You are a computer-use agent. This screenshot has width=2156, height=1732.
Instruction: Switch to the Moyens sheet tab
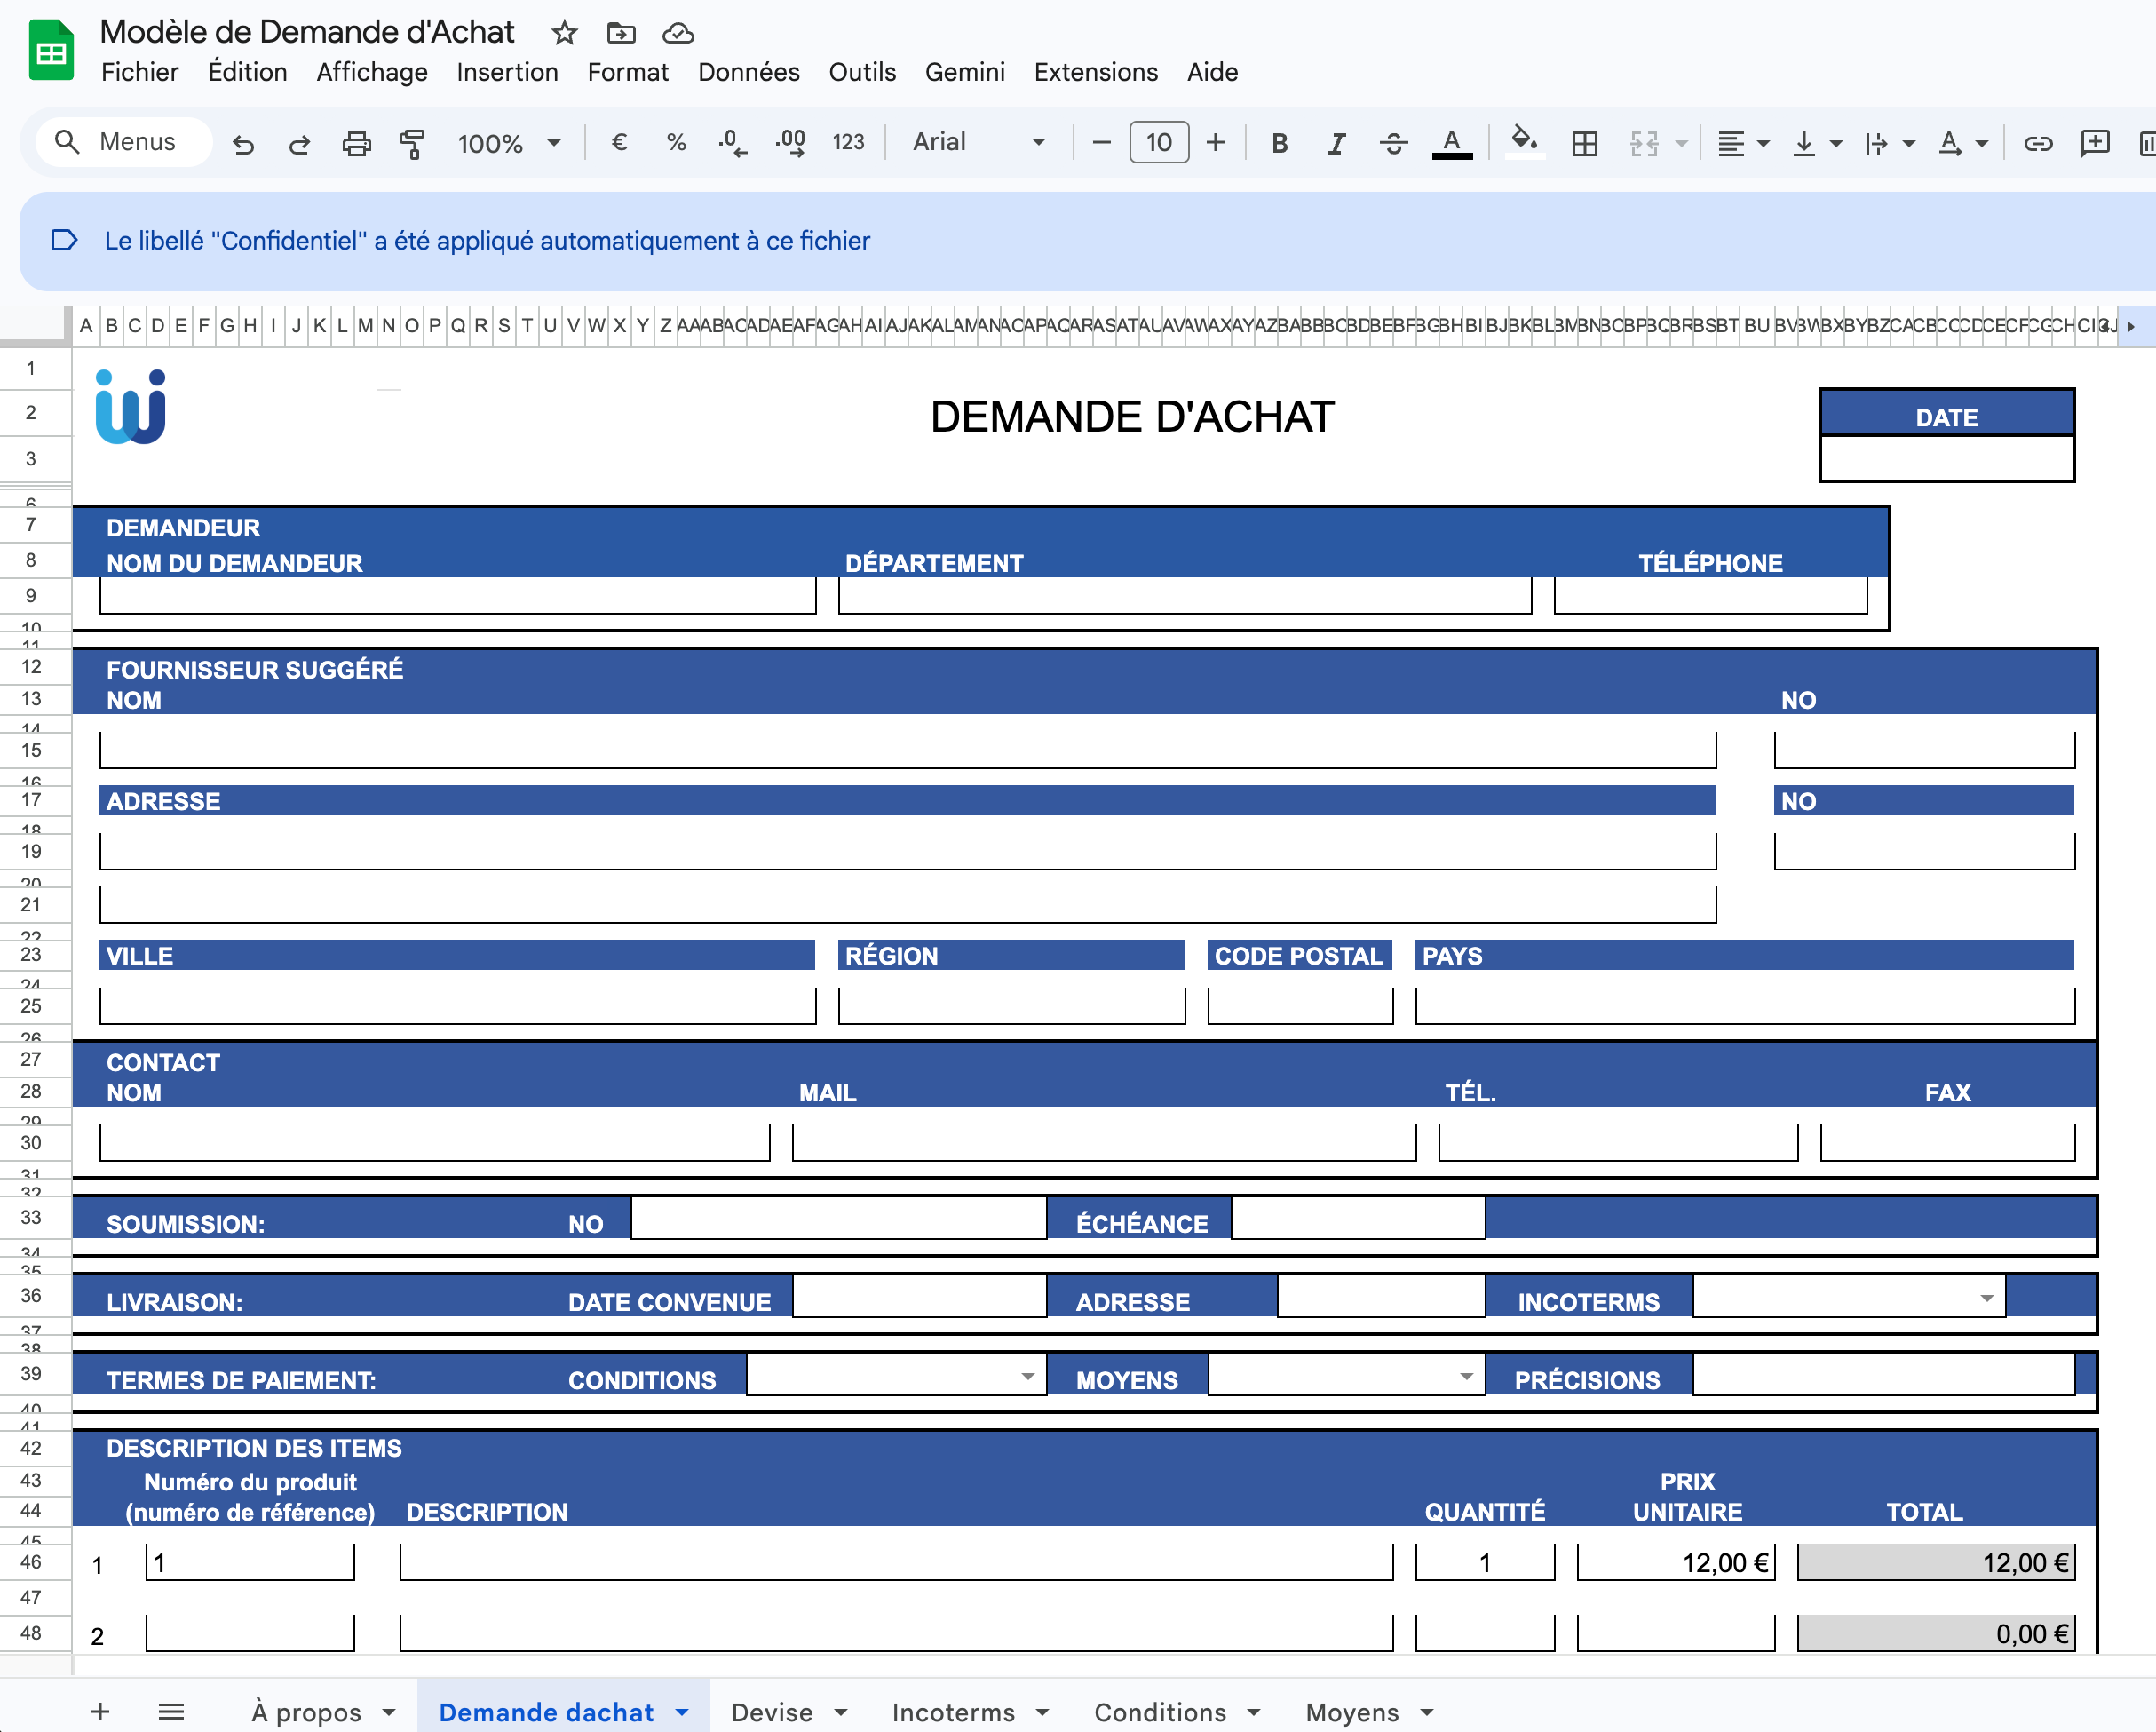[x=1352, y=1712]
